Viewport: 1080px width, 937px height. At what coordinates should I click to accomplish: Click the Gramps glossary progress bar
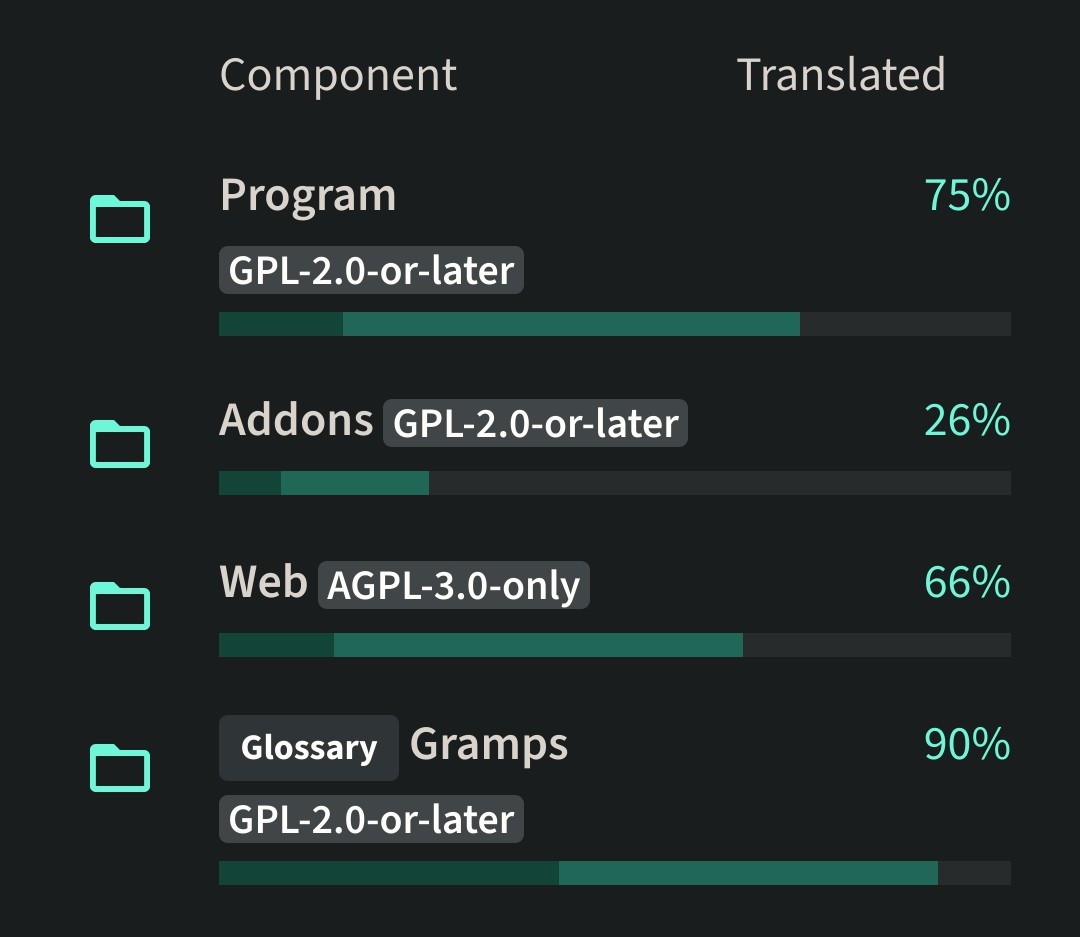pyautogui.click(x=615, y=873)
